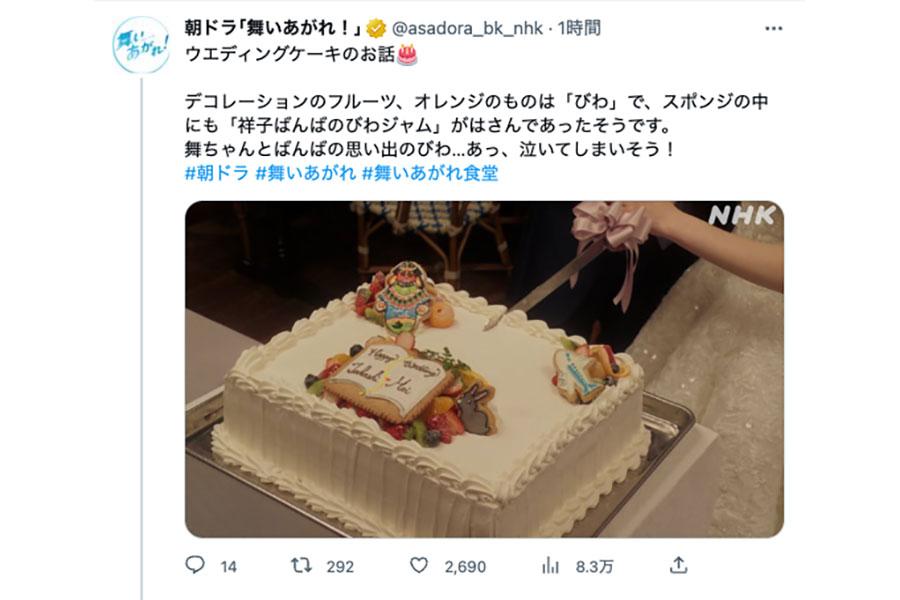
Task: Open view analytics bar chart icon
Action: click(550, 566)
